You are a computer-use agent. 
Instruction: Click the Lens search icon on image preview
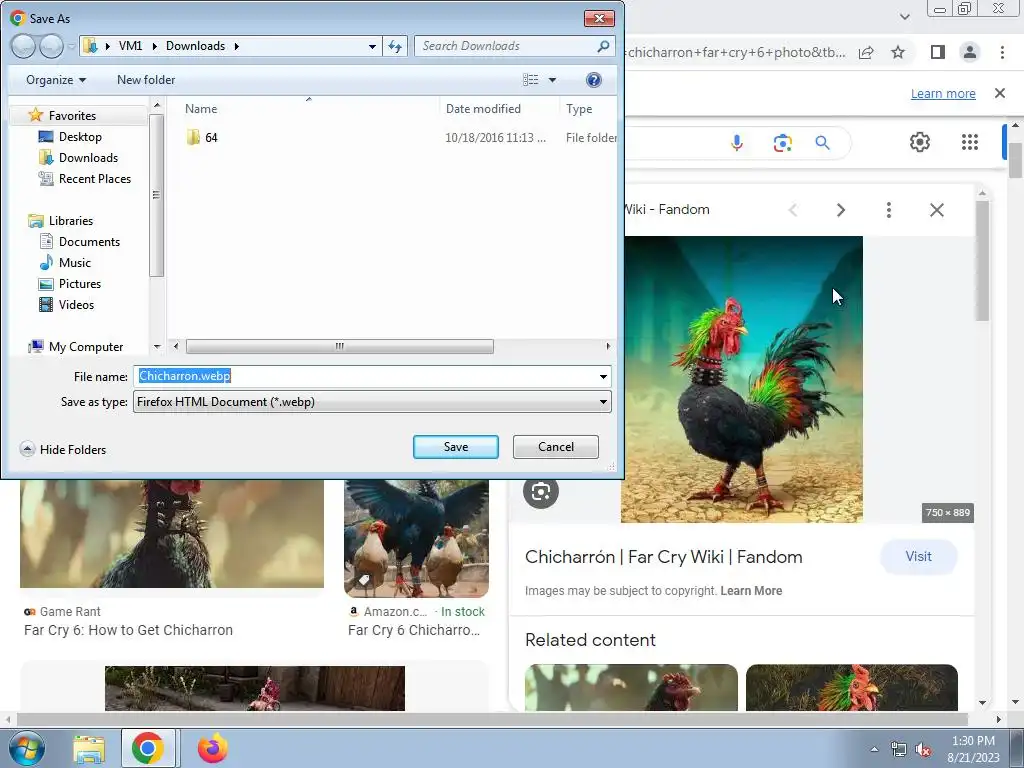tap(541, 492)
